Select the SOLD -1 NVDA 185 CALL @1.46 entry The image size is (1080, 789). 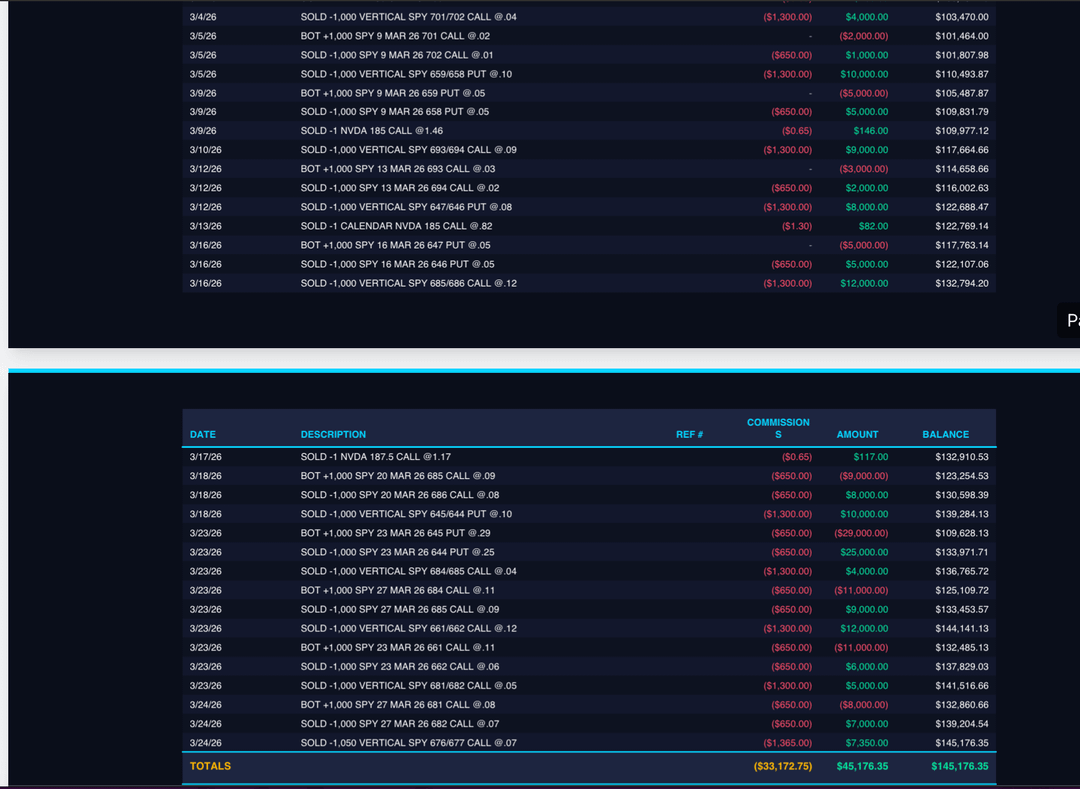371,131
